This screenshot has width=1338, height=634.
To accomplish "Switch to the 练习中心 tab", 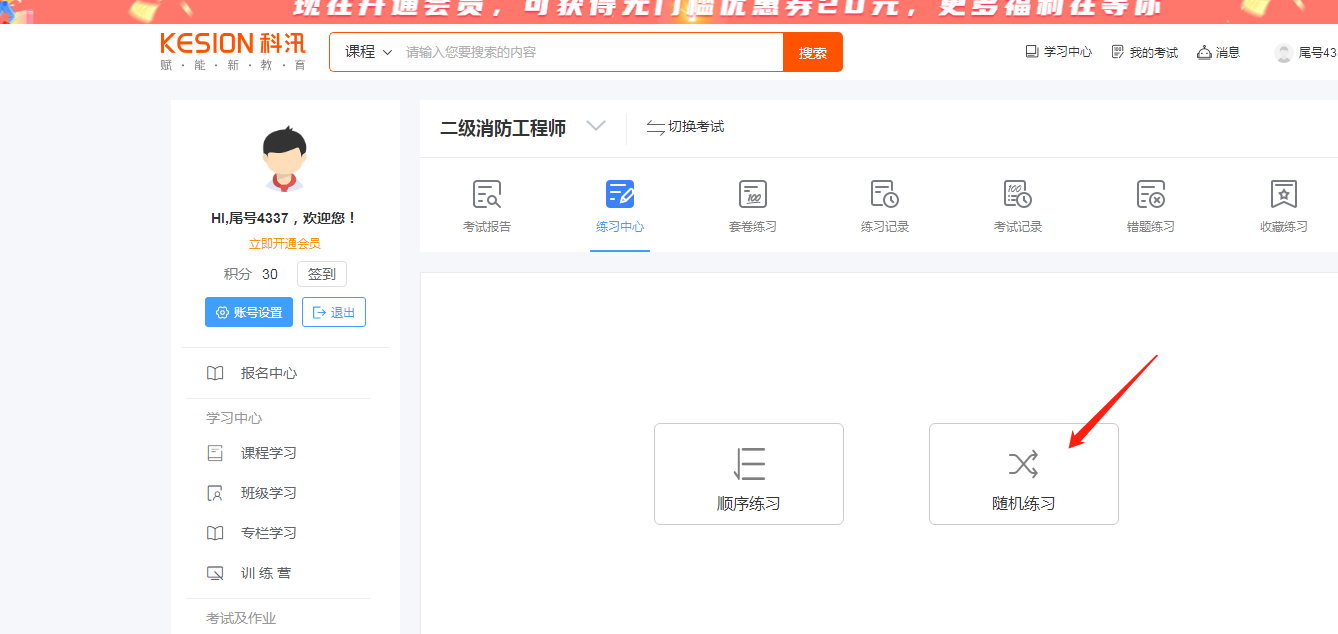I will point(619,207).
